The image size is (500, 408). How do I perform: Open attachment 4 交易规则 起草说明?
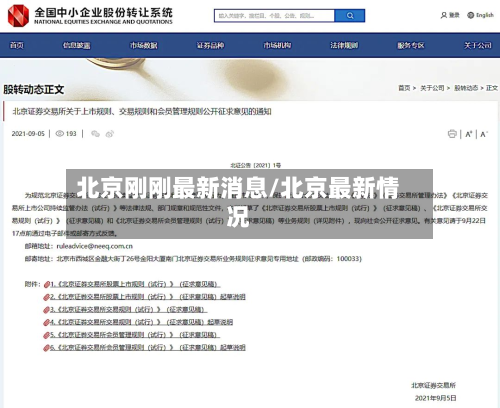141,322
